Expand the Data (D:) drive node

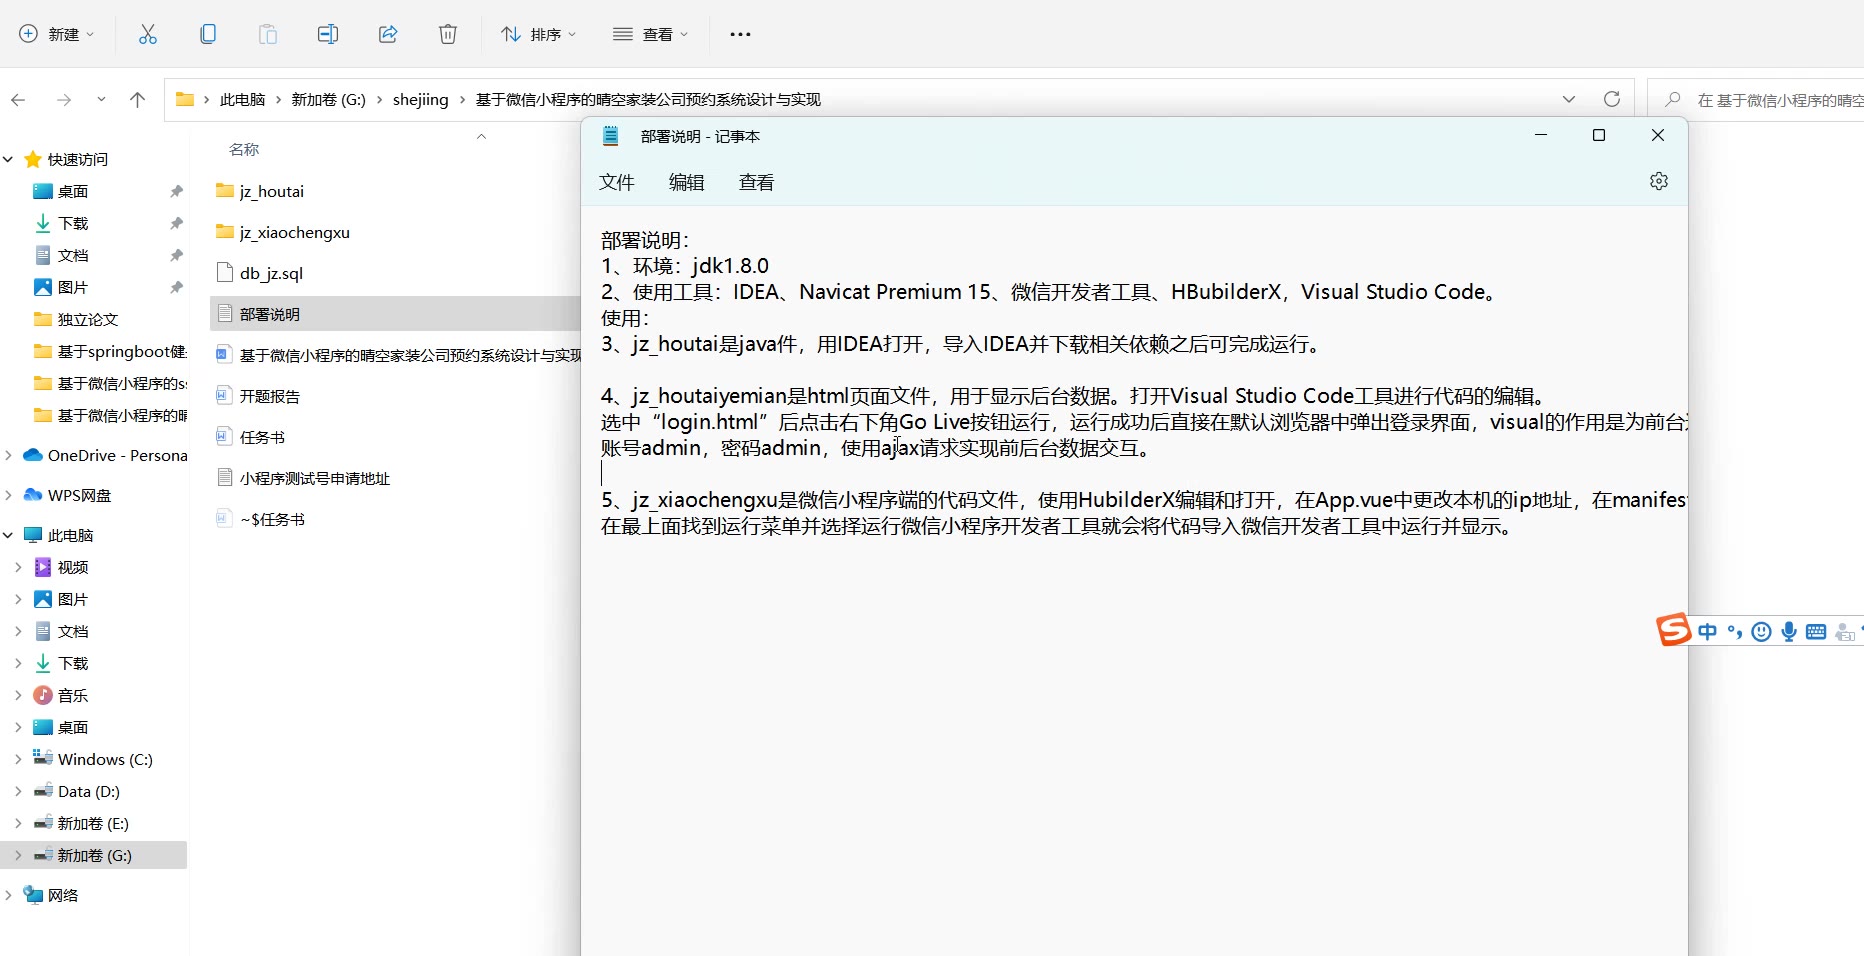click(x=18, y=791)
